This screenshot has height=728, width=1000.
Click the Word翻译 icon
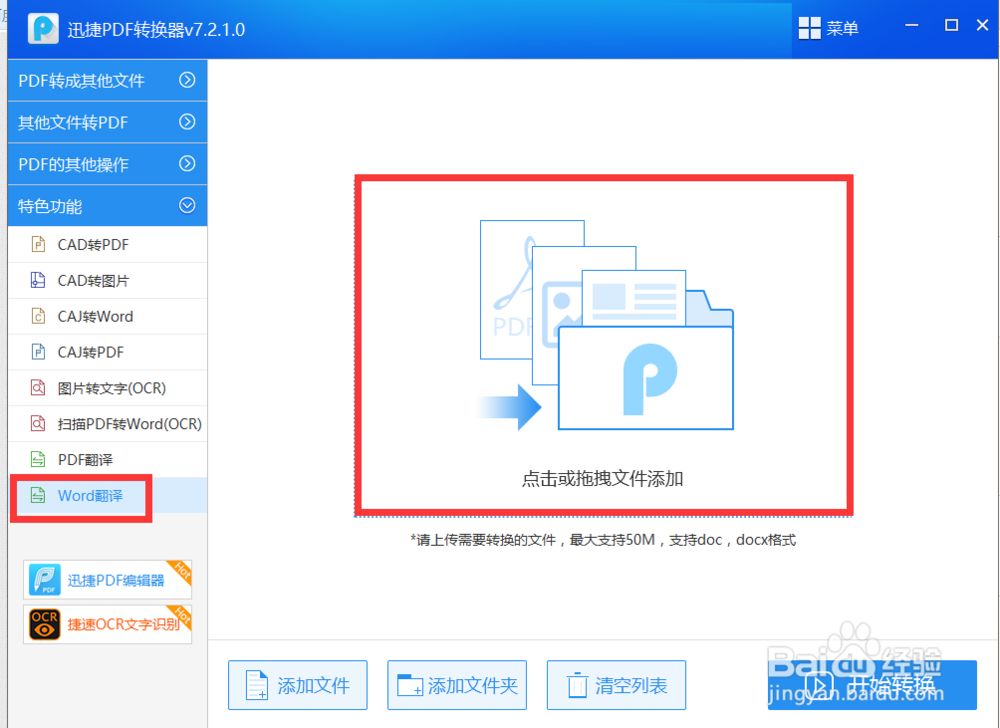[x=38, y=495]
